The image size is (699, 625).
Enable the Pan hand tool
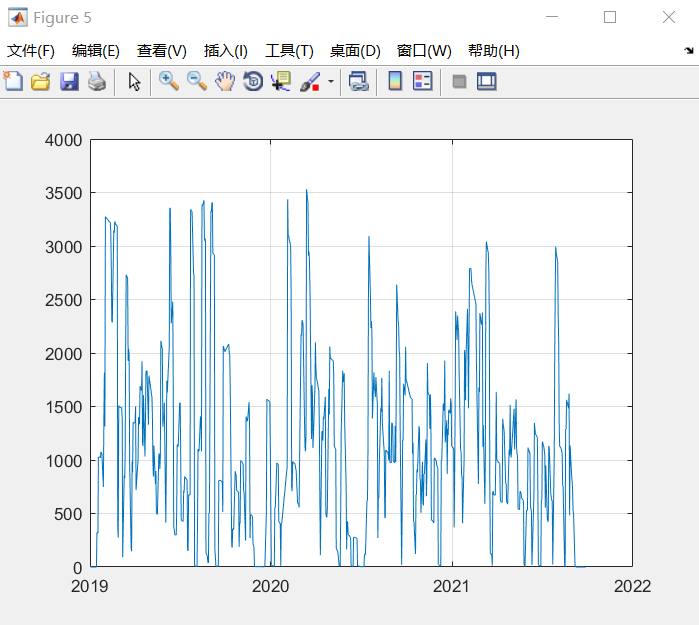(x=225, y=82)
